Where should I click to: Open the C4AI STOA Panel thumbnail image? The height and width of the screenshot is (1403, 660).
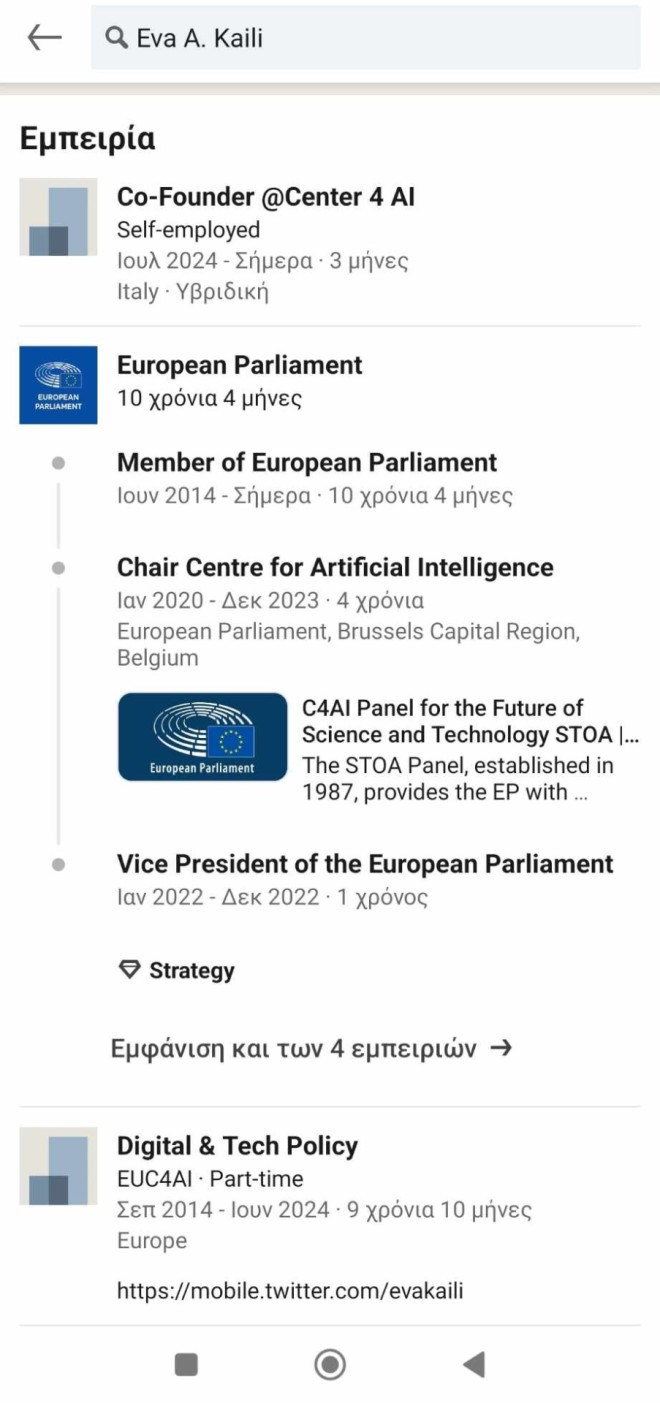tap(203, 737)
